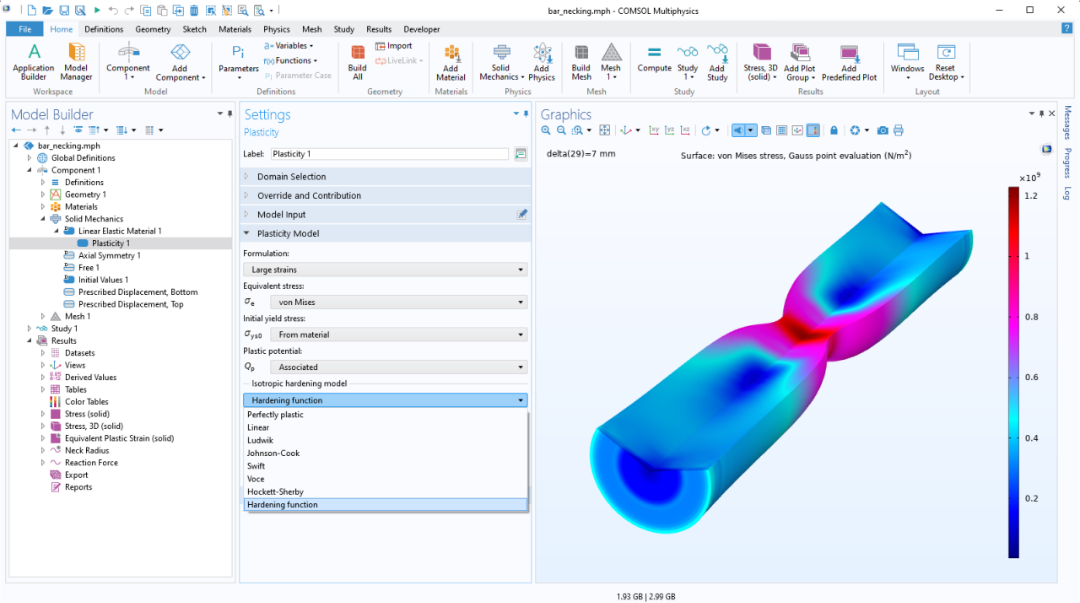The height and width of the screenshot is (603, 1080).
Task: Select the Reaction Force results node
Action: click(91, 463)
